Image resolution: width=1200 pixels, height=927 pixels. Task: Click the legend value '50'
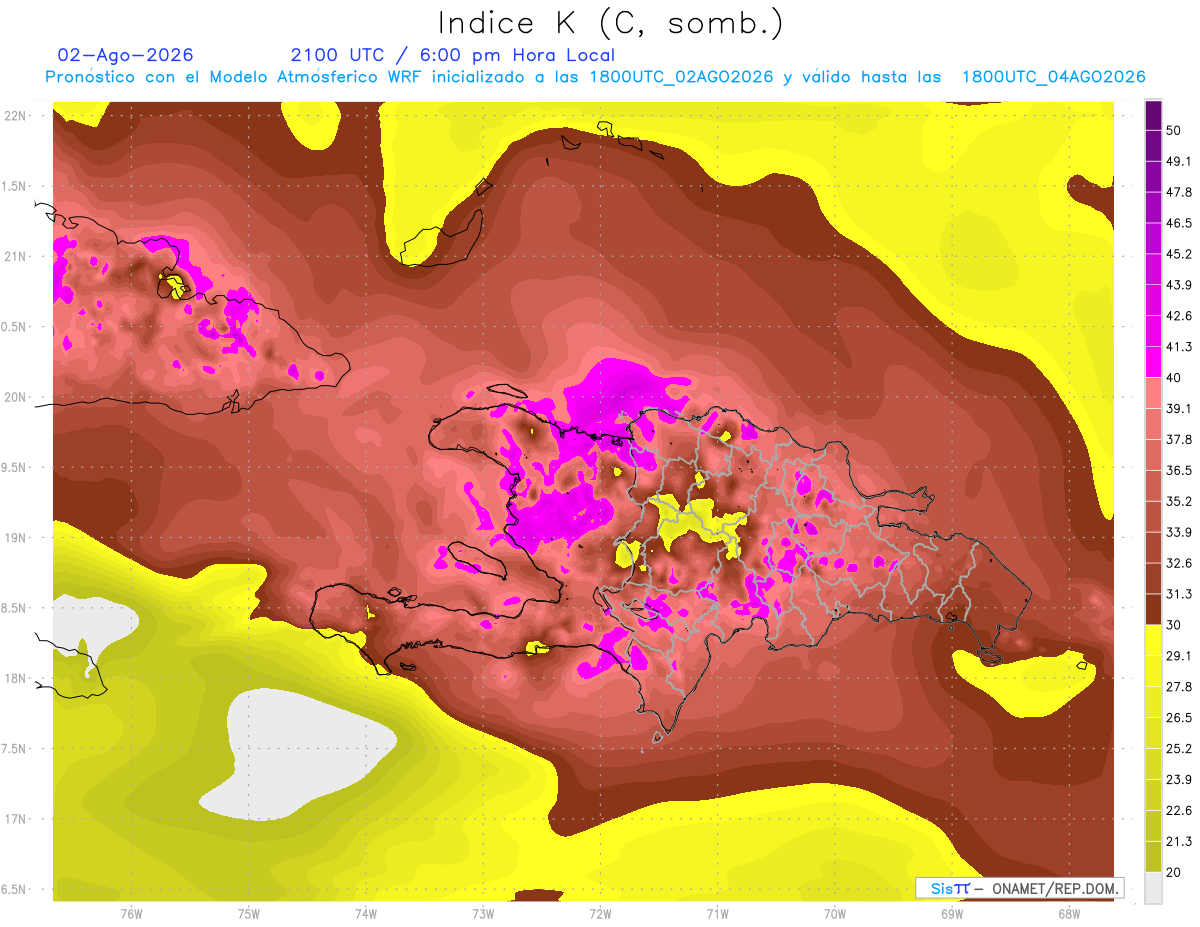click(x=1176, y=131)
